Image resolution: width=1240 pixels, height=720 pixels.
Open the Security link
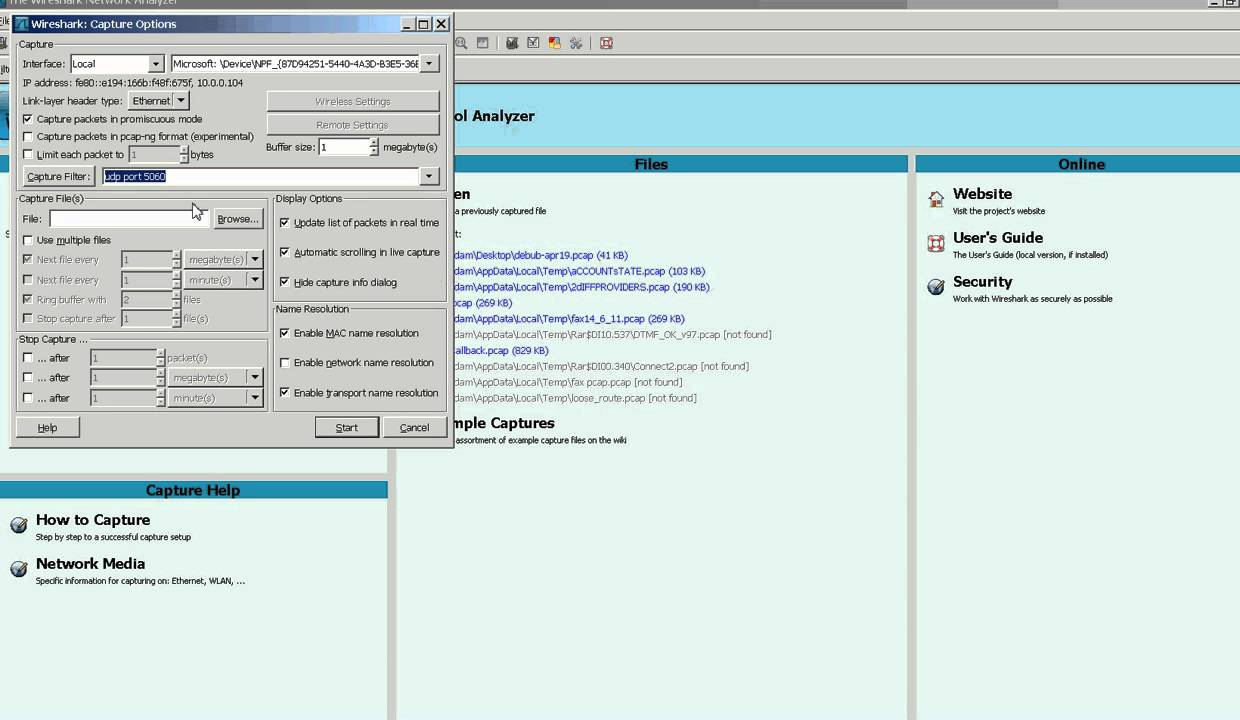click(x=982, y=282)
